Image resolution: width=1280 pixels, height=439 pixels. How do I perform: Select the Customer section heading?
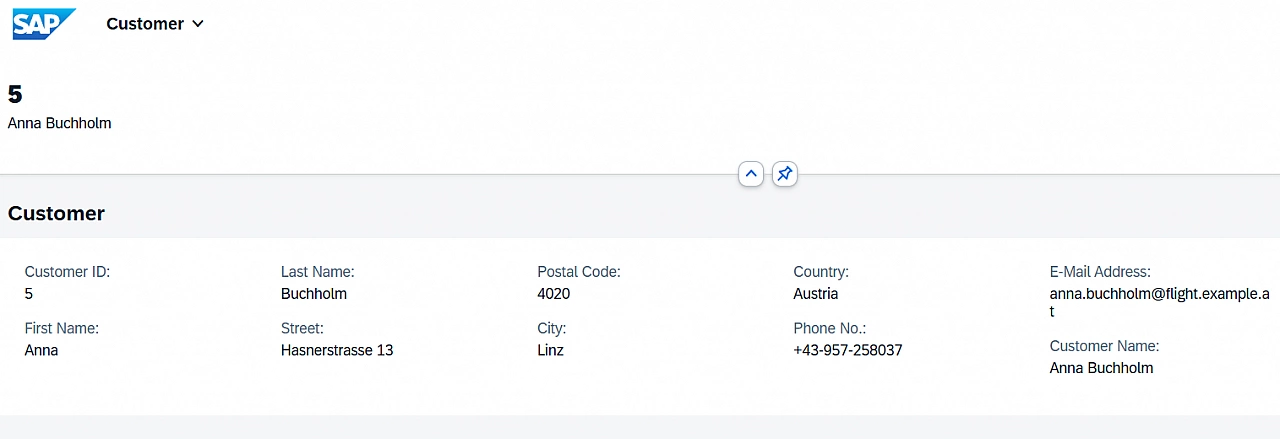point(56,213)
